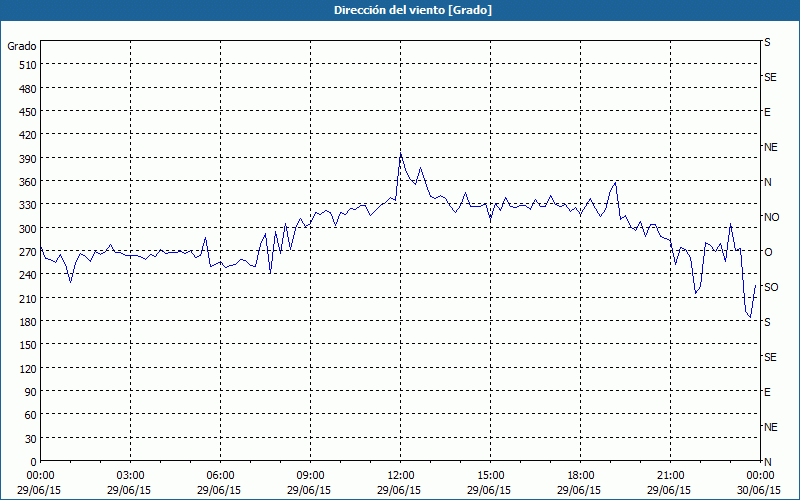
Task: Click the 450 degree axis label
Action: point(28,112)
